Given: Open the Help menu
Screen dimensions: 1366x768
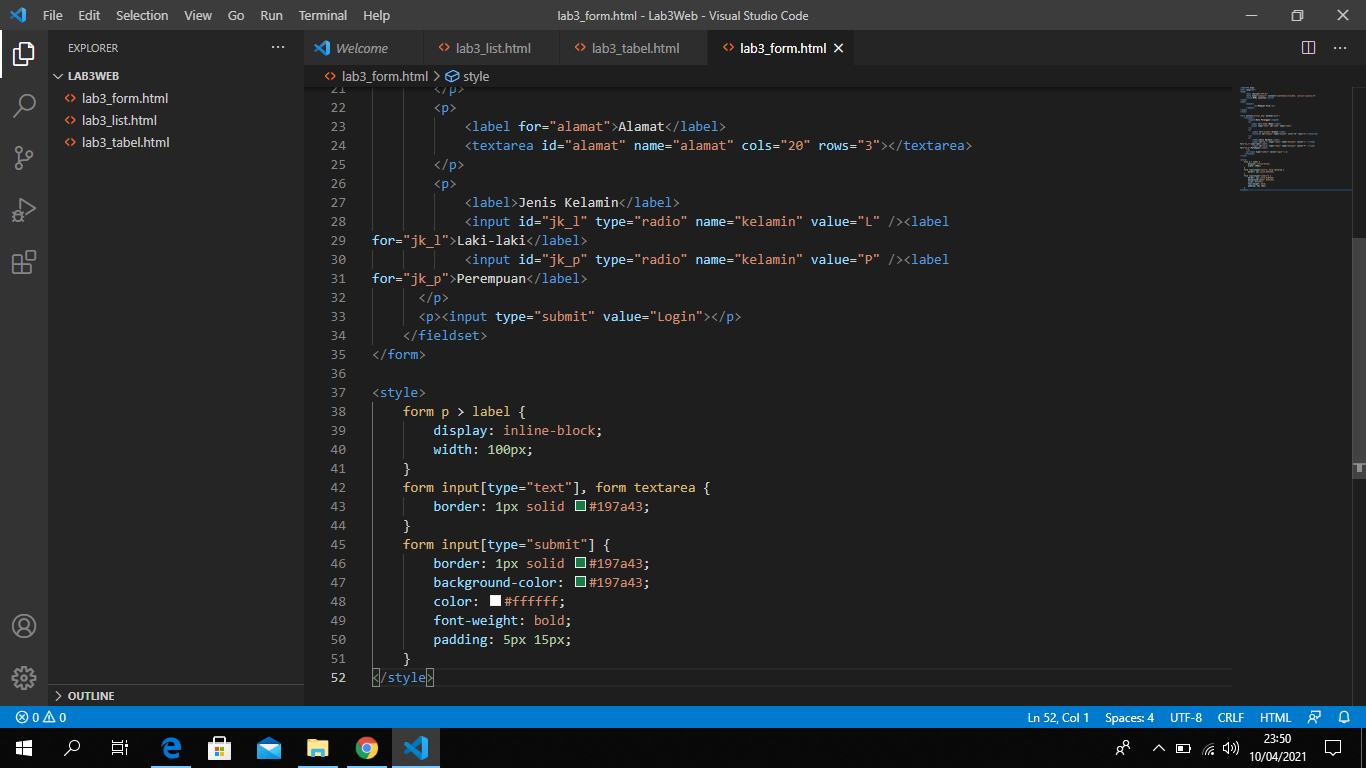Looking at the screenshot, I should tap(377, 15).
